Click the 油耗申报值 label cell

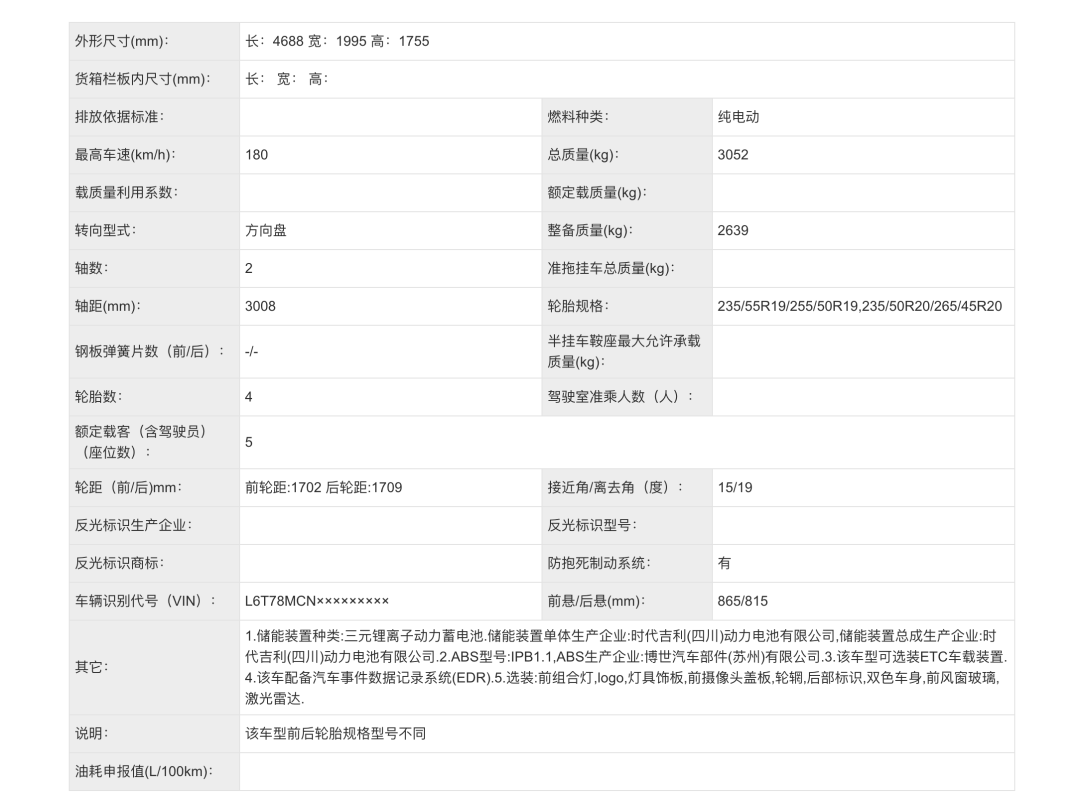pyautogui.click(x=144, y=771)
